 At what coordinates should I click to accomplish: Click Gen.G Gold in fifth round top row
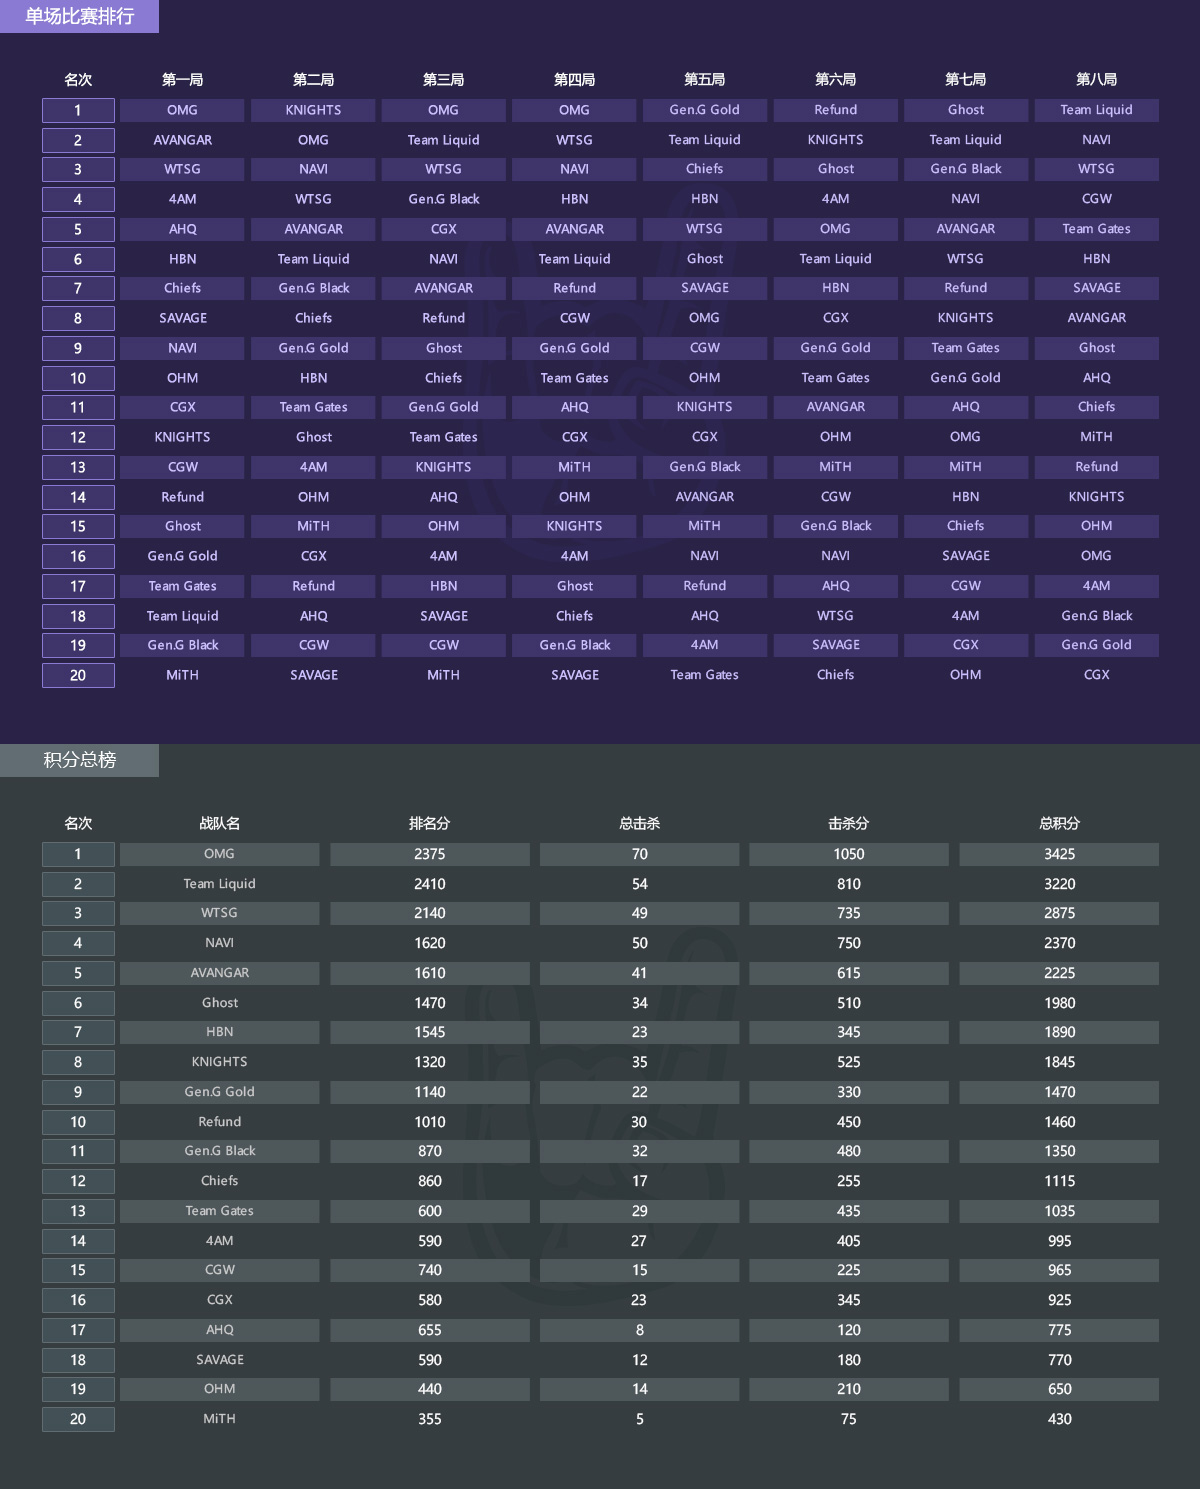coord(705,110)
